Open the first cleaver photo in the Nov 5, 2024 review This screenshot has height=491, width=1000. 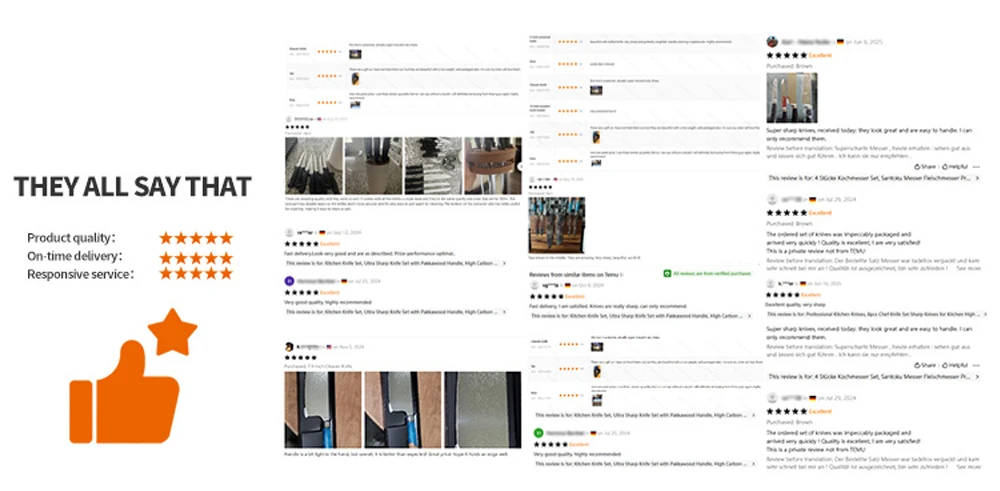click(x=323, y=410)
